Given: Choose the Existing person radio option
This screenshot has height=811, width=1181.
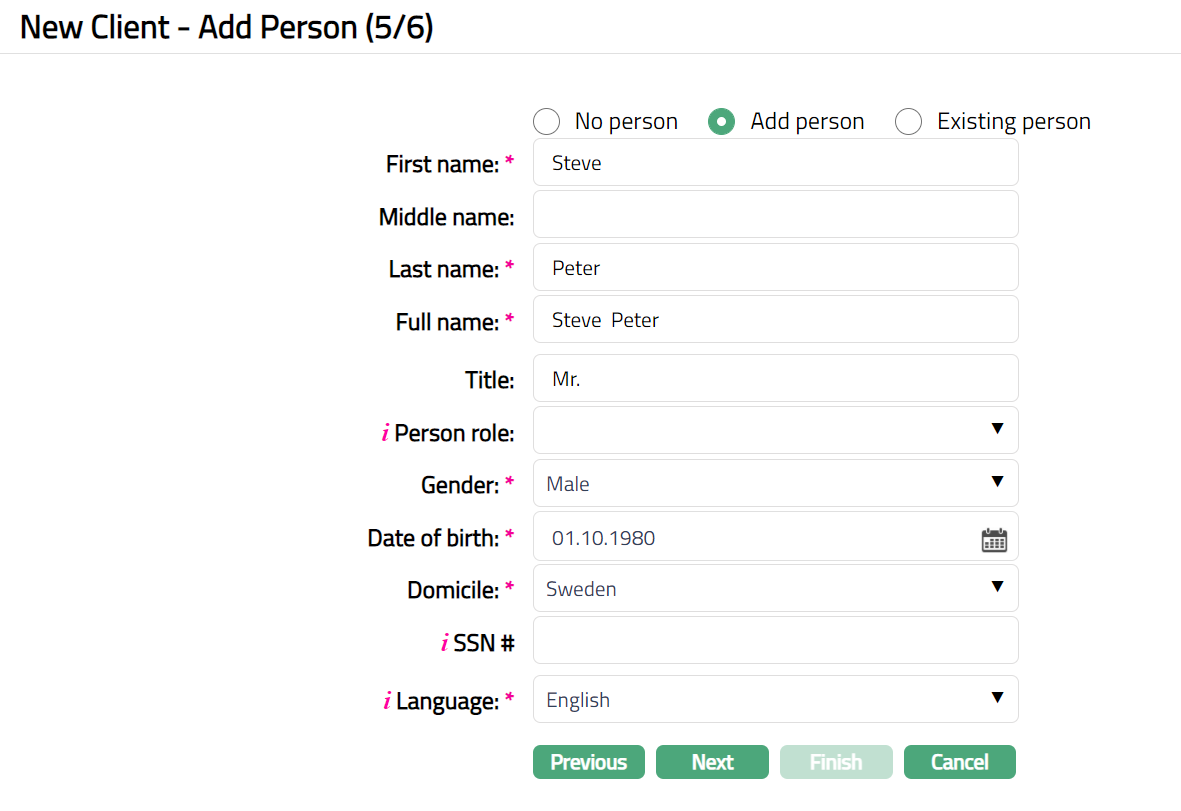Looking at the screenshot, I should (908, 122).
